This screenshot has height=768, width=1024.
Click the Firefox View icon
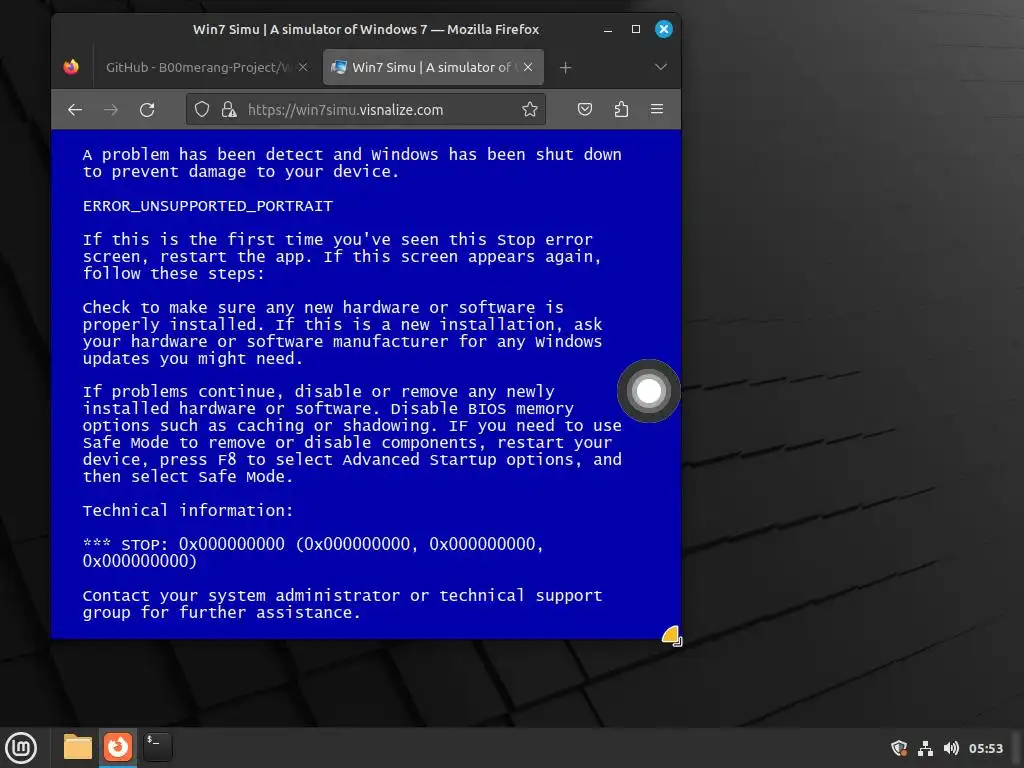(x=71, y=67)
